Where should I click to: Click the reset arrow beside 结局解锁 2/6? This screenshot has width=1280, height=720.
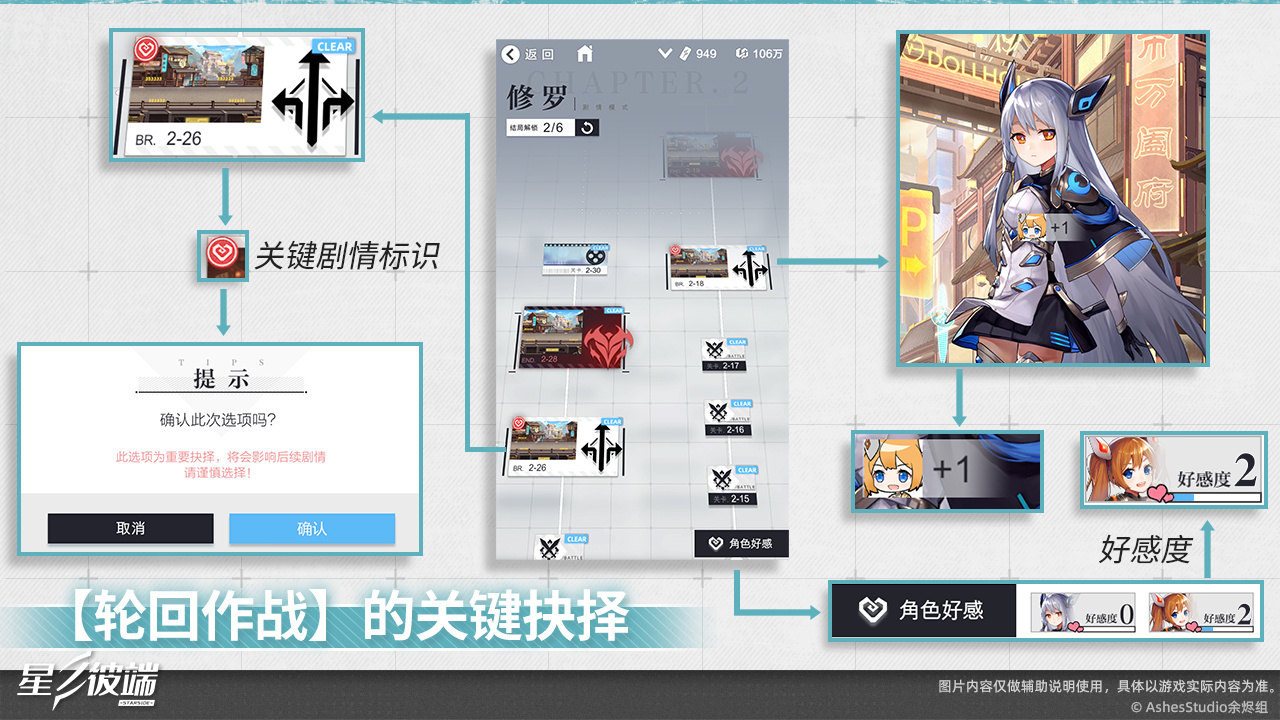(x=587, y=127)
